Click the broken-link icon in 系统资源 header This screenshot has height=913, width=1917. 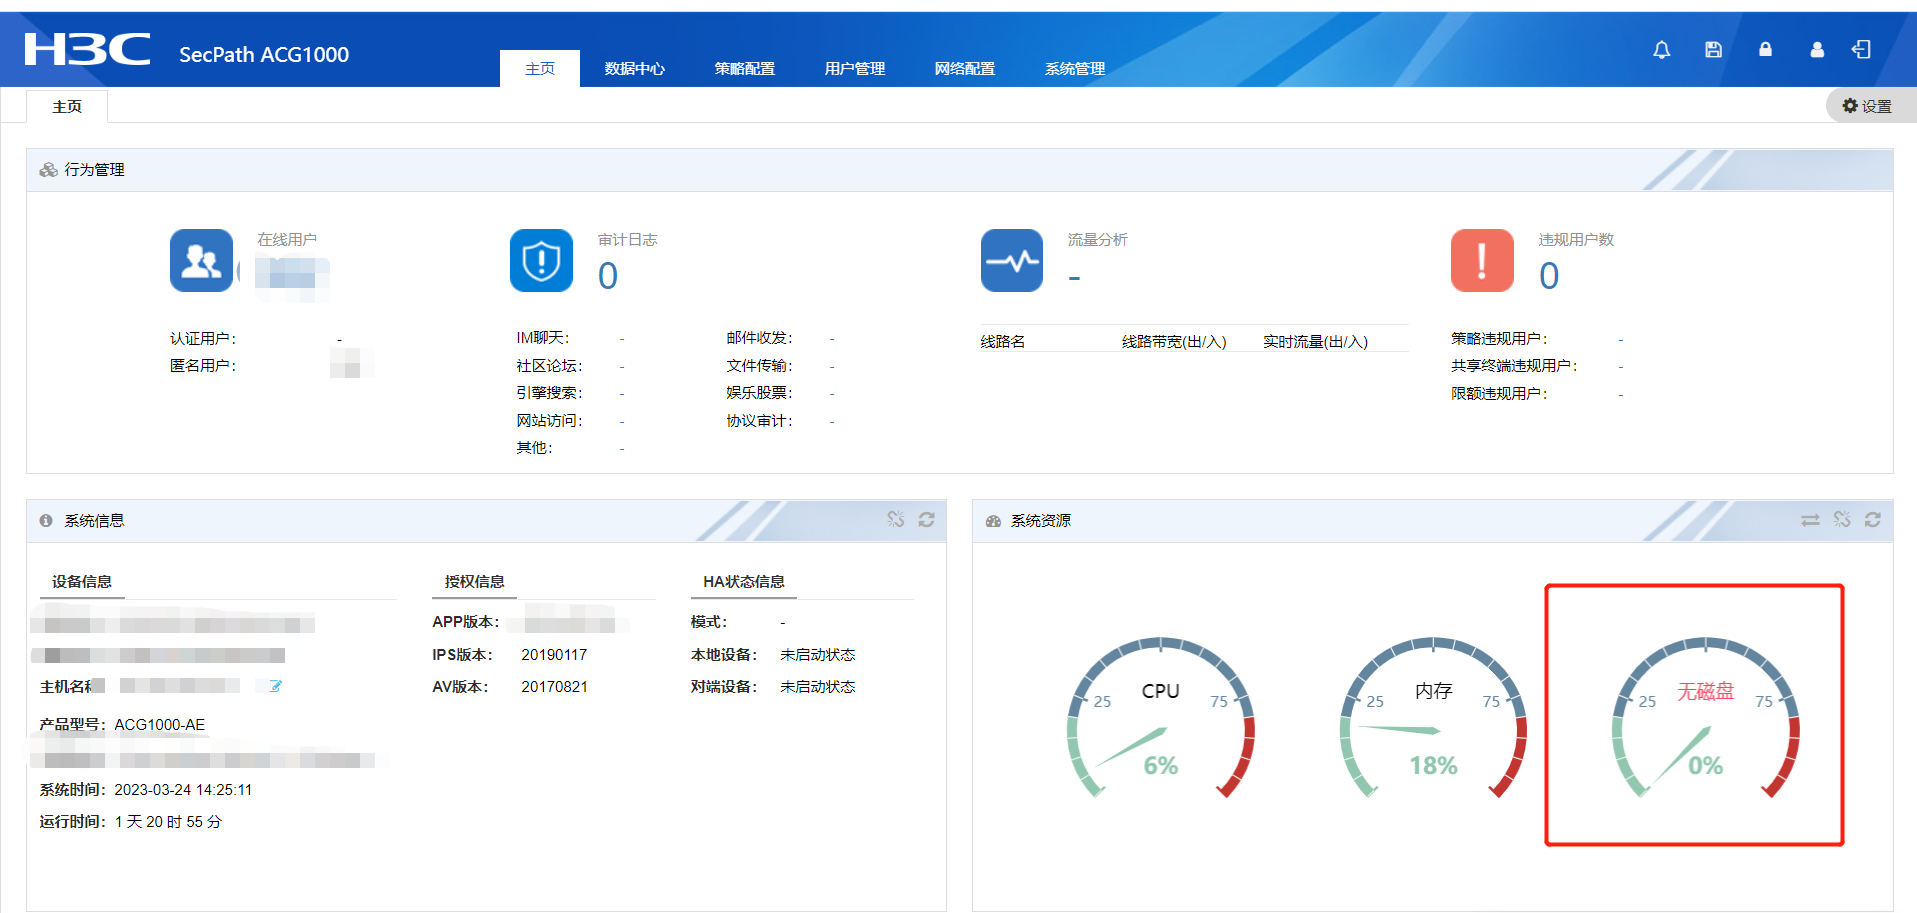(1842, 520)
